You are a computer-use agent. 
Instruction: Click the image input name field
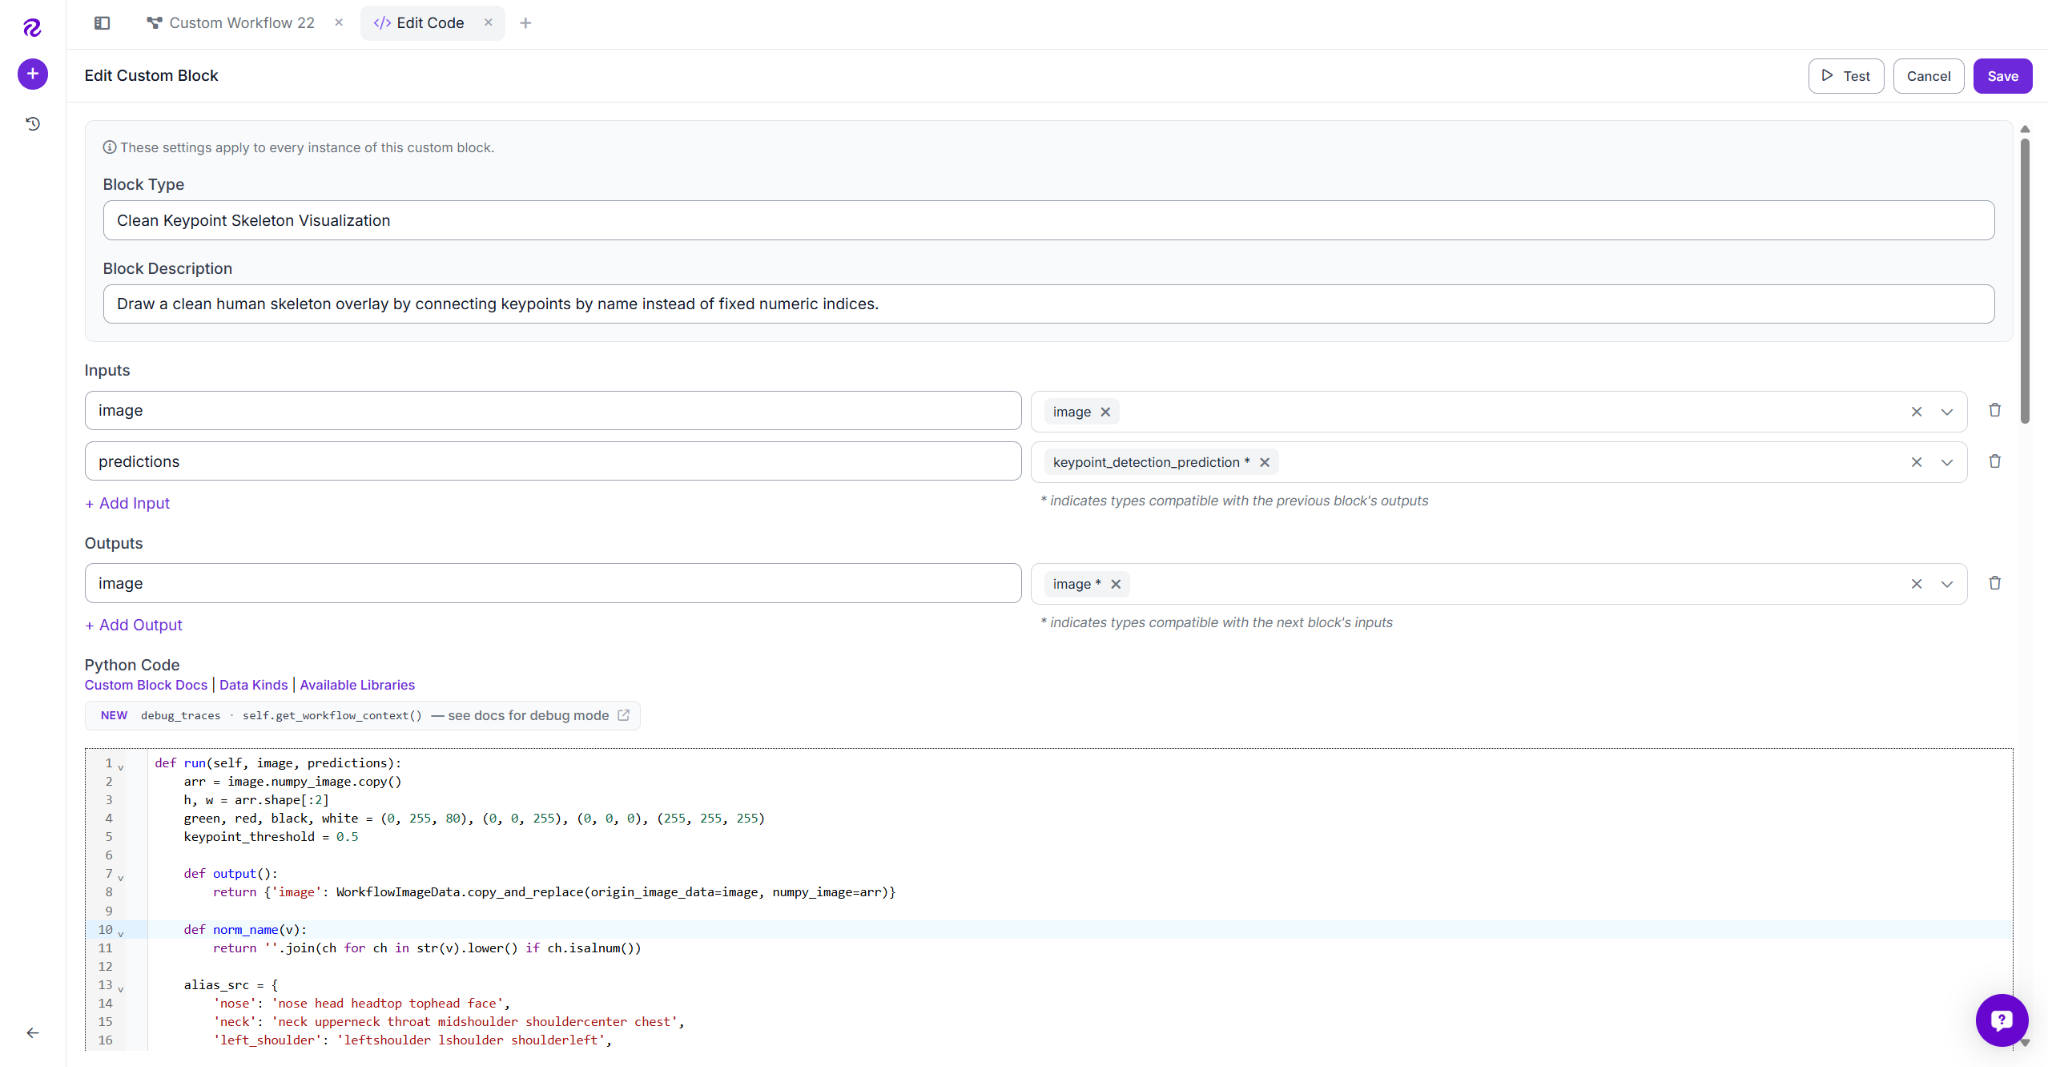pos(553,411)
